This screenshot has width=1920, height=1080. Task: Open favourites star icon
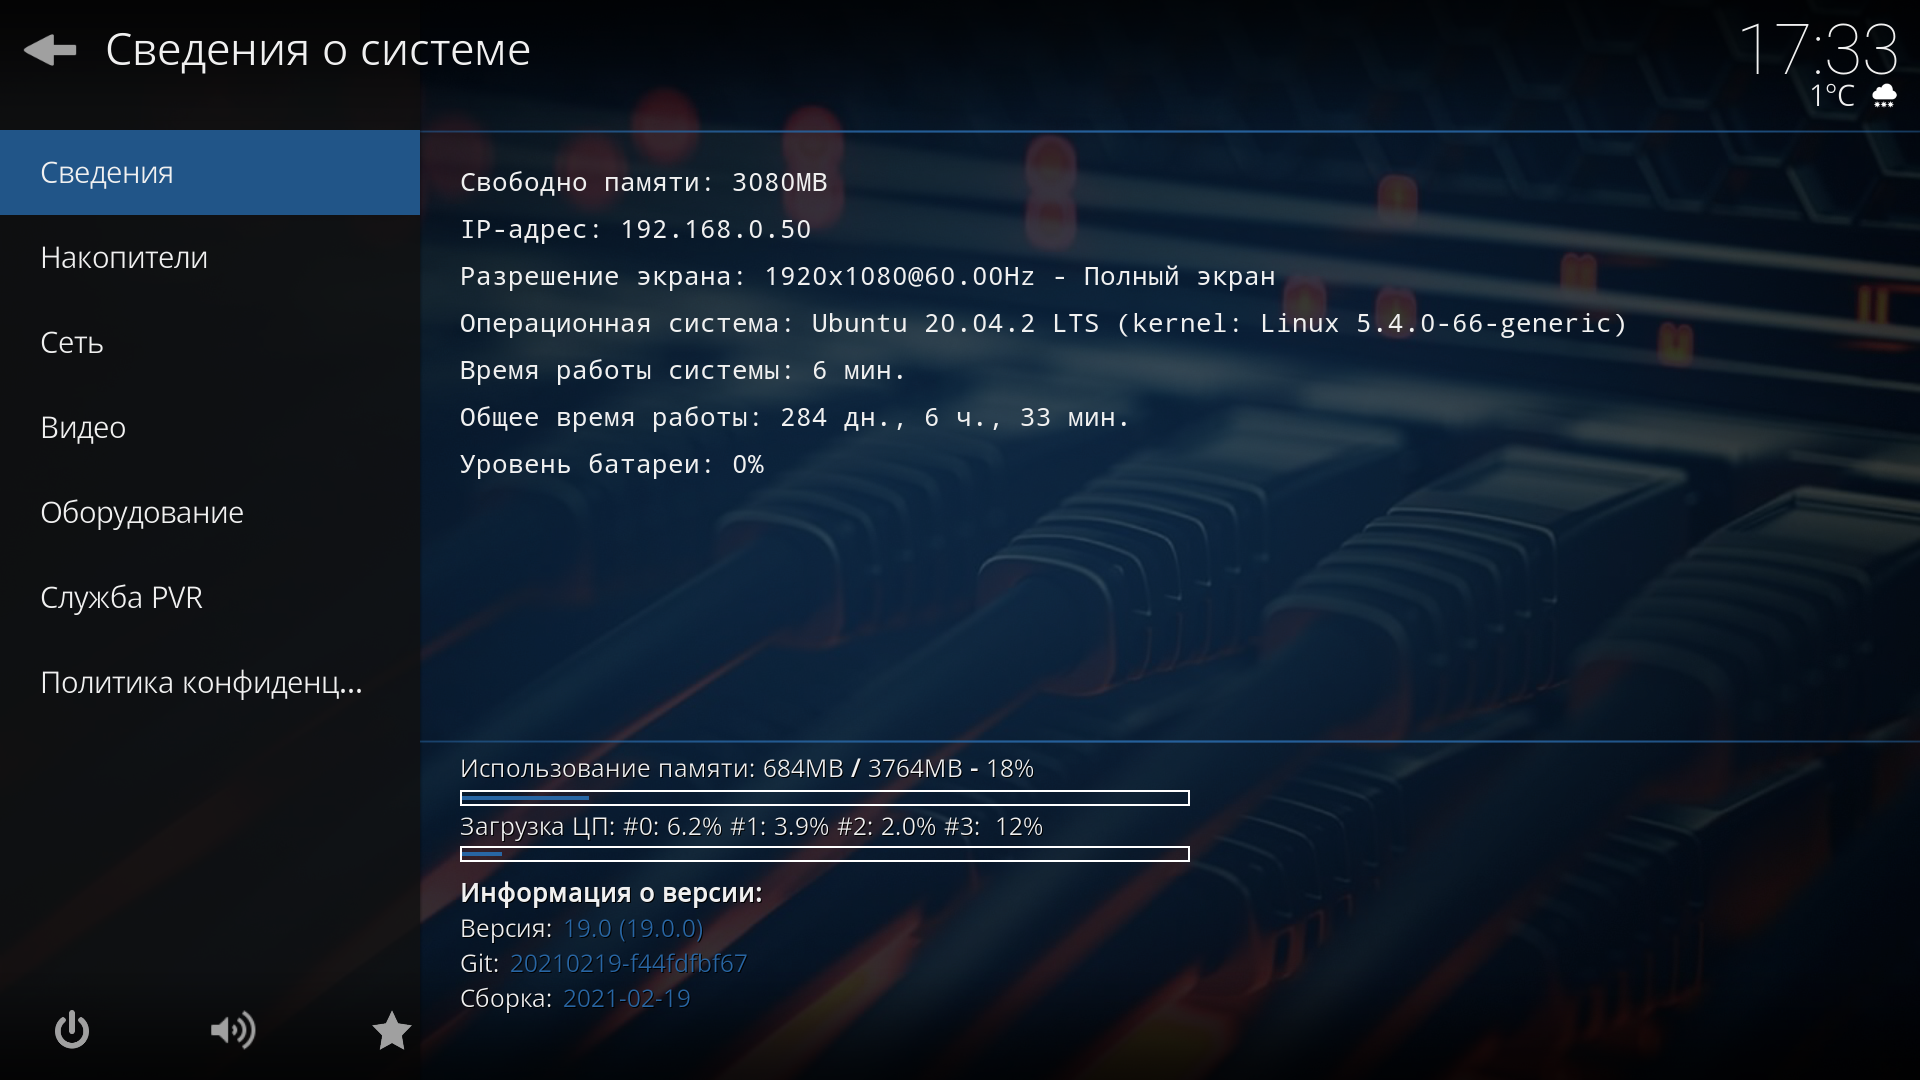pyautogui.click(x=391, y=1030)
